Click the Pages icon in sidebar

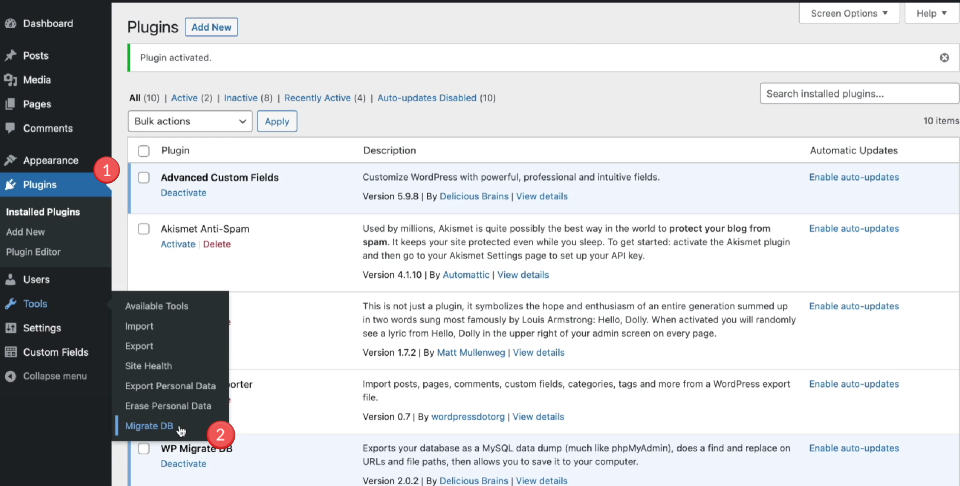(10, 104)
